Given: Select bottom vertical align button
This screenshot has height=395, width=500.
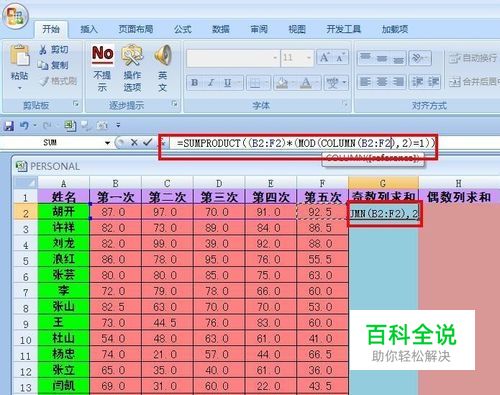Looking at the screenshot, I should point(398,58).
